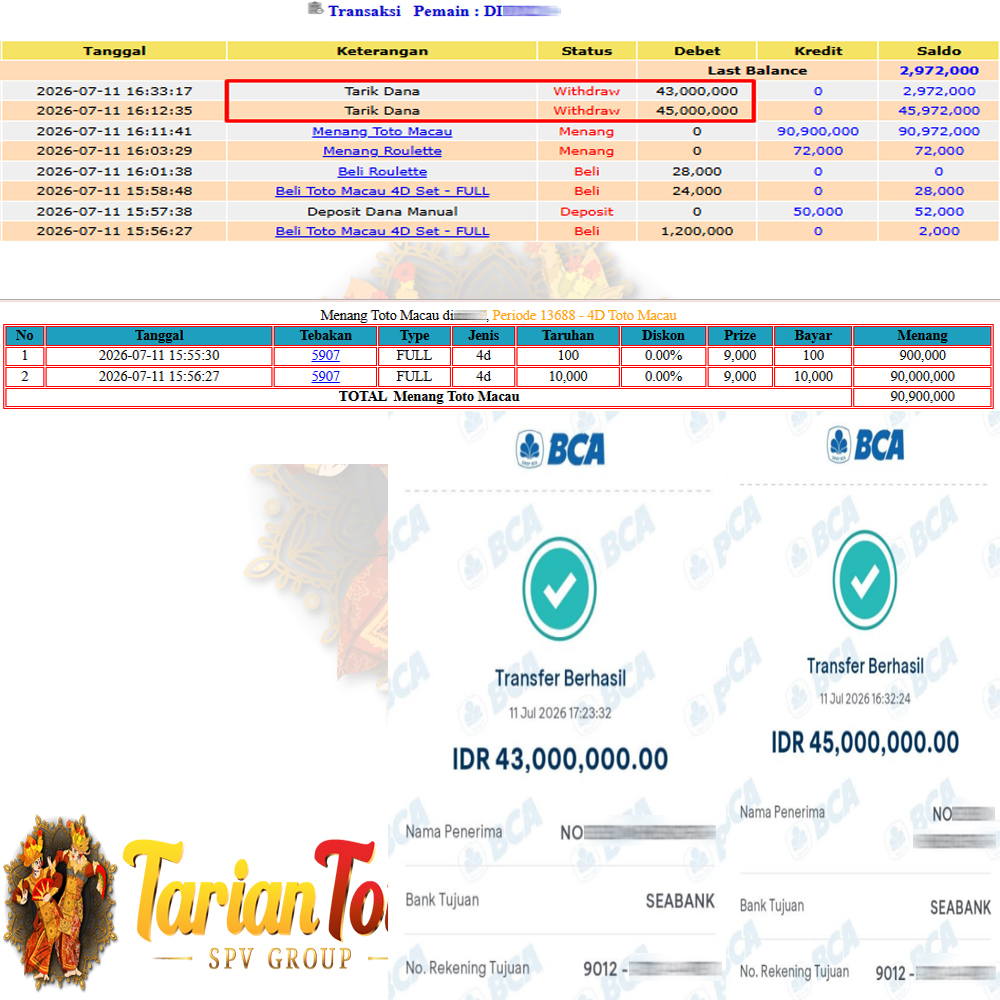The height and width of the screenshot is (1000, 1000).
Task: Click the Menang header in the blue table
Action: [922, 335]
